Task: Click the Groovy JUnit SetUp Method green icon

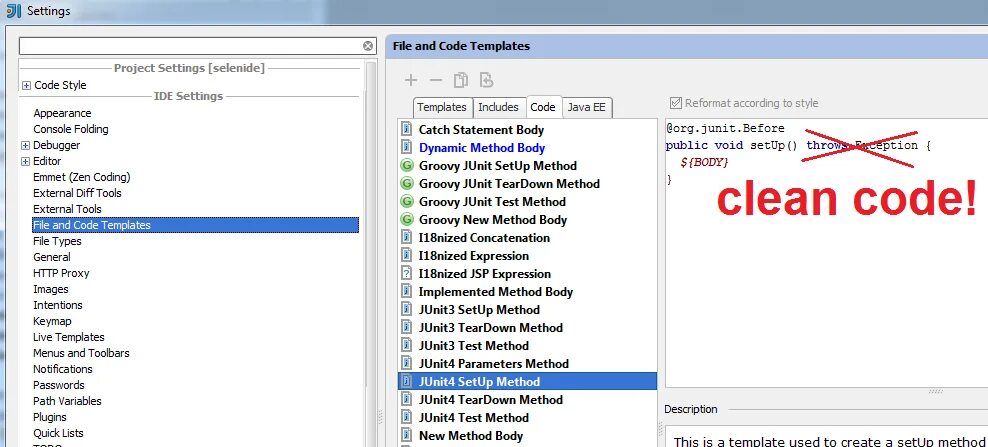Action: [x=406, y=166]
